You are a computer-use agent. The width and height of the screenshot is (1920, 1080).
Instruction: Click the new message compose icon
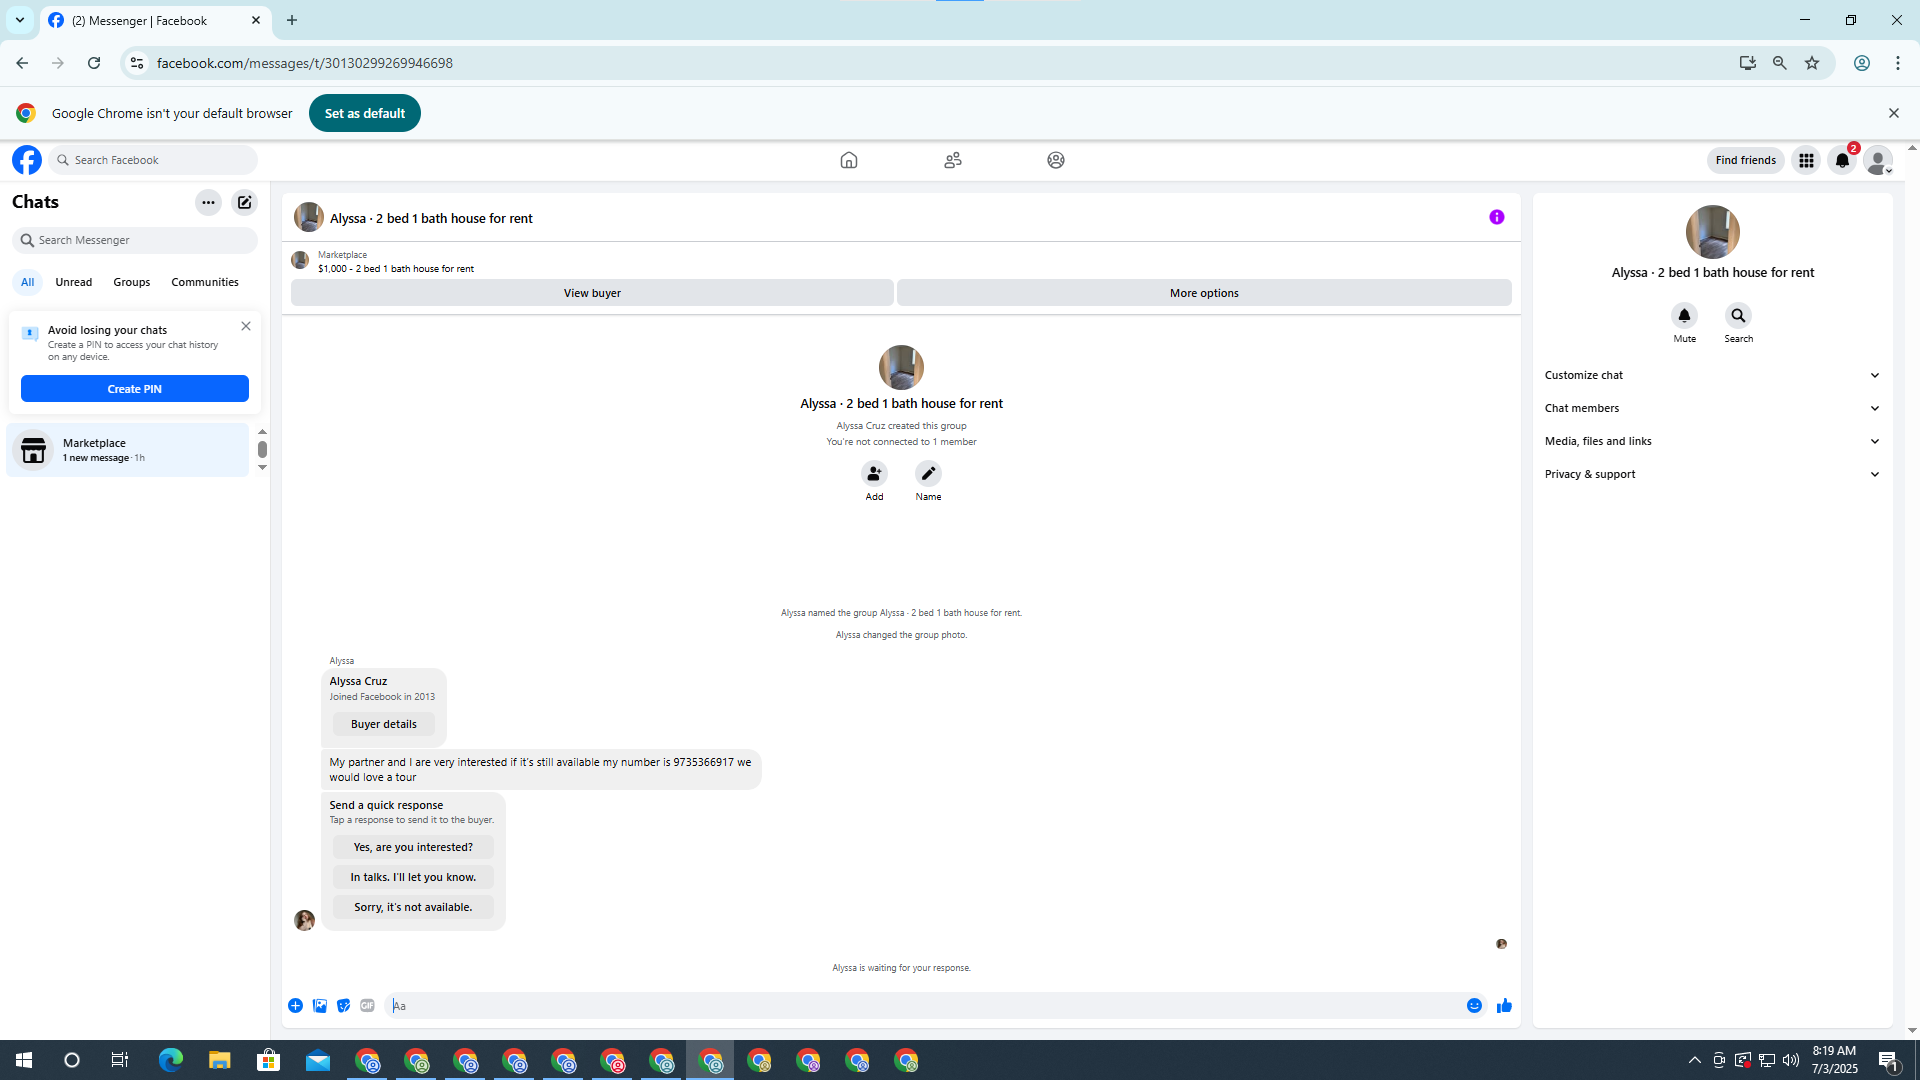(x=244, y=202)
